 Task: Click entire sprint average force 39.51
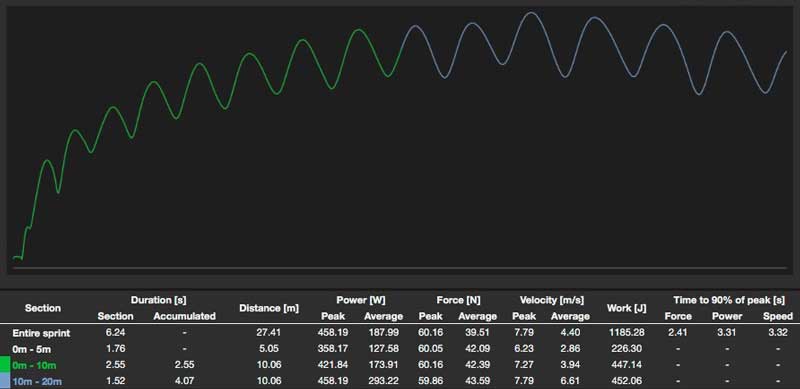(477, 333)
